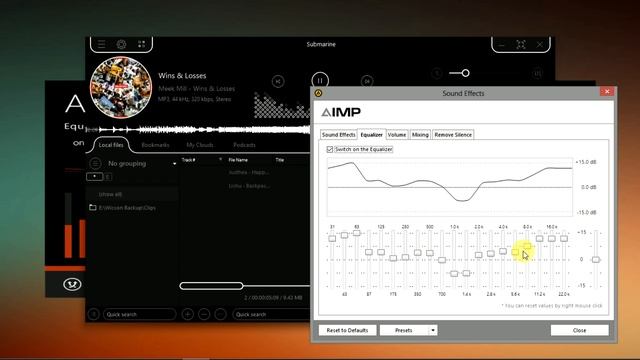Adjust the player volume slider knob
Viewport: 640px width, 360px height.
[465, 73]
